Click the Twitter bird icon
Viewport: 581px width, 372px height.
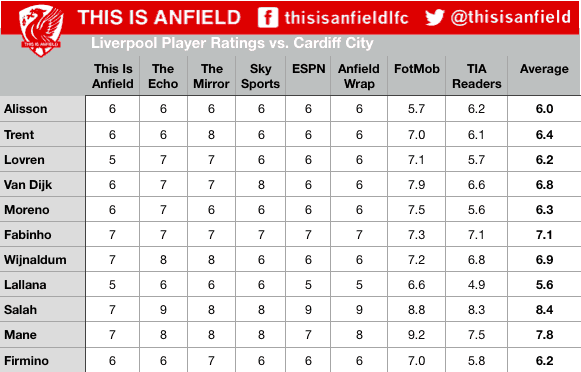click(x=434, y=17)
